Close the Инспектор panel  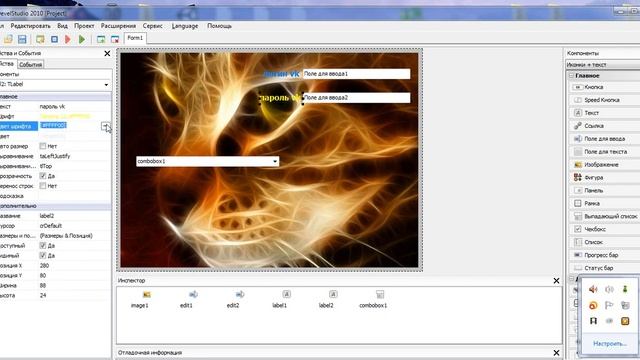[x=556, y=281]
